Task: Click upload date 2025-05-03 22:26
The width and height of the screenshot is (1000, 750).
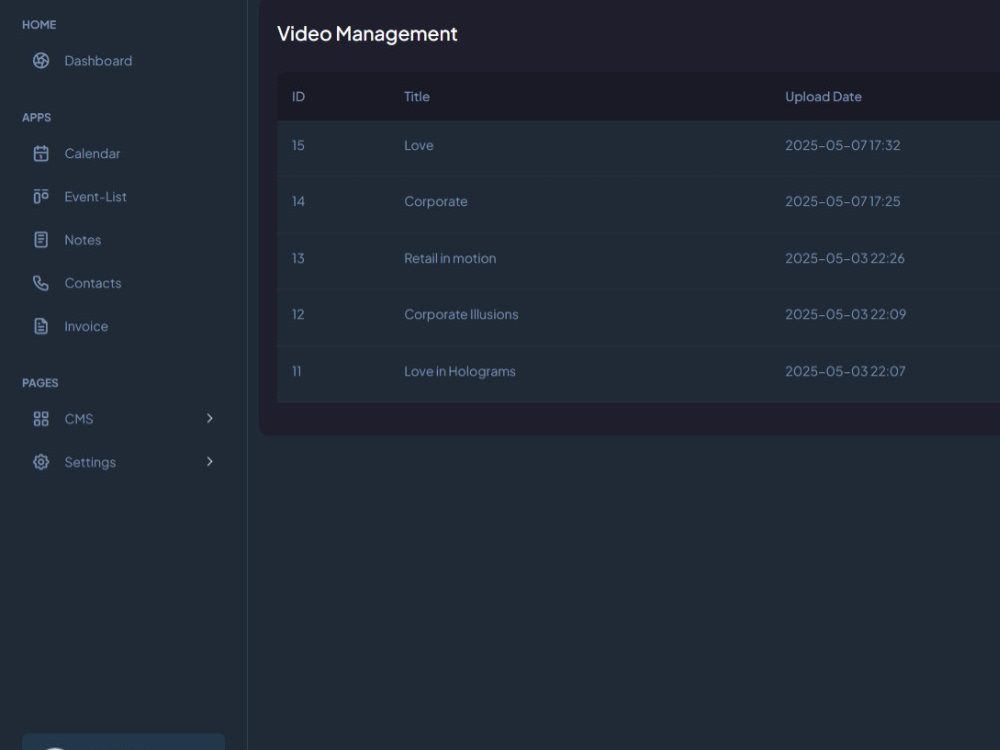Action: coord(844,258)
